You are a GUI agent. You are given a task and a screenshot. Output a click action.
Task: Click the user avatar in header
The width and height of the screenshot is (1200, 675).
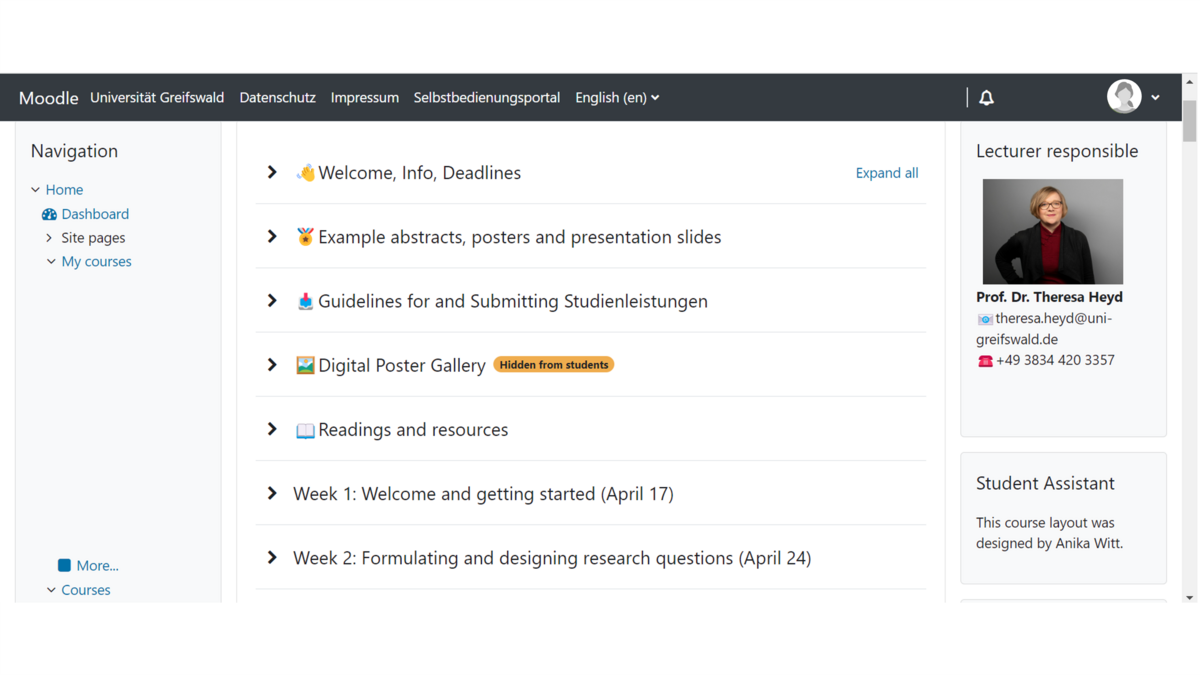pyautogui.click(x=1124, y=97)
